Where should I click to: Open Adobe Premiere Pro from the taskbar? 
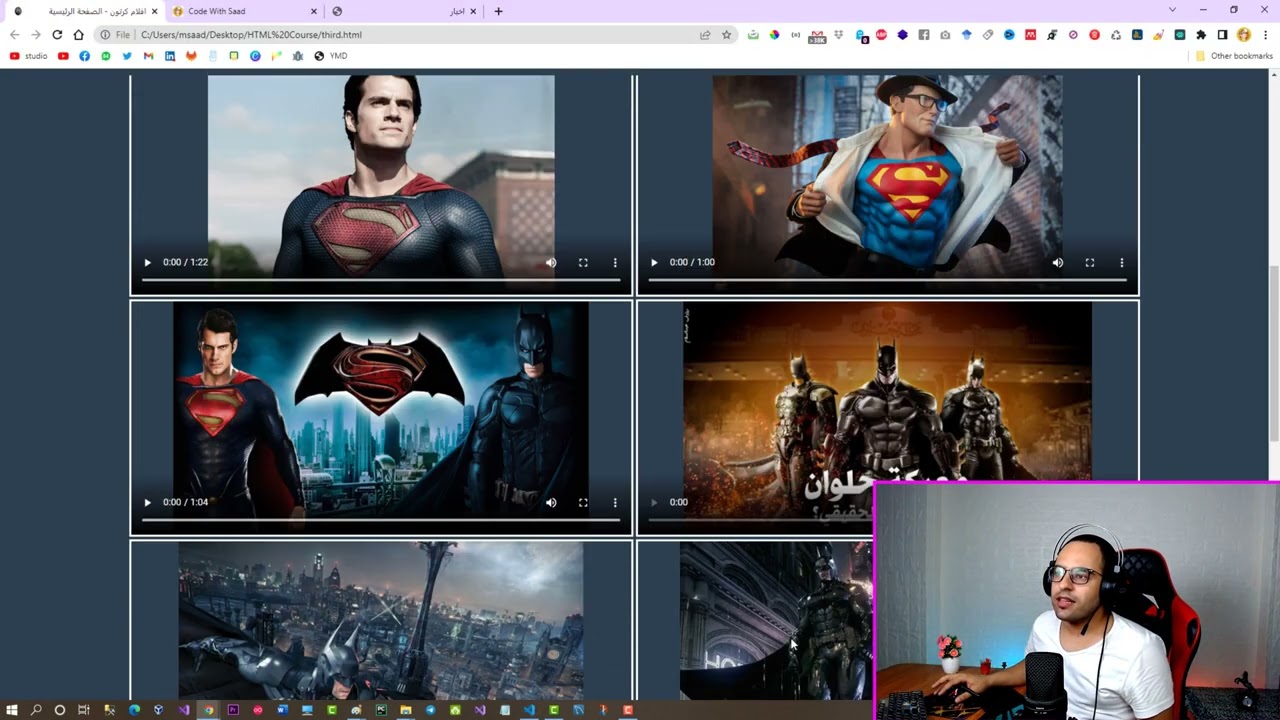233,710
